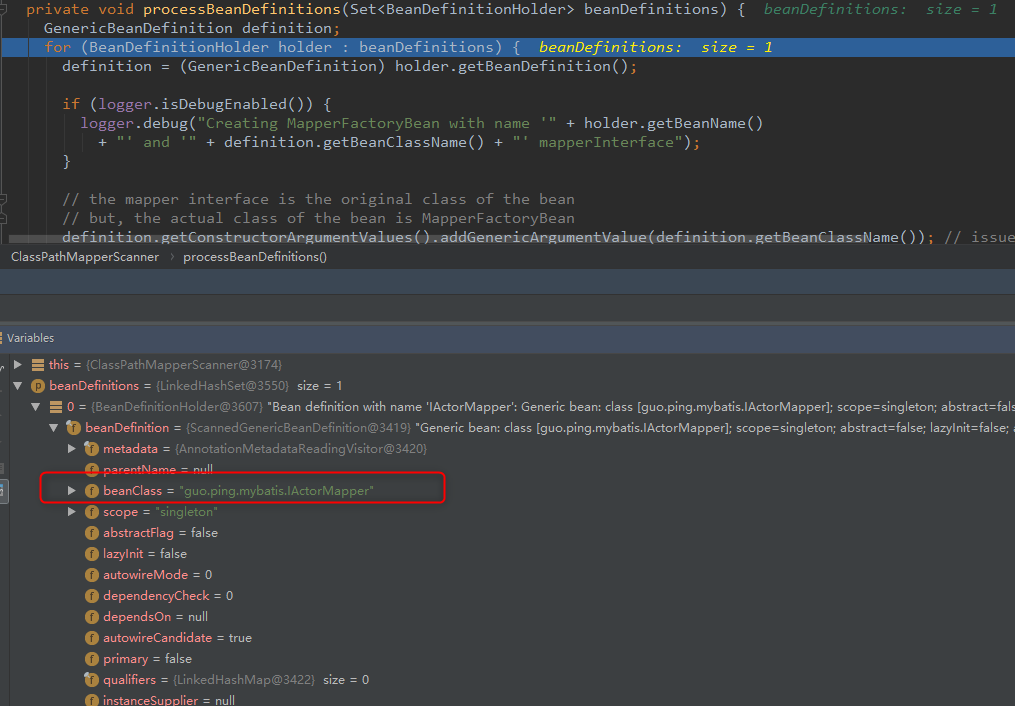The height and width of the screenshot is (706, 1015).
Task: Select the beanClass 'guo.ping.mybatis.IActorMapper' value
Action: click(276, 491)
